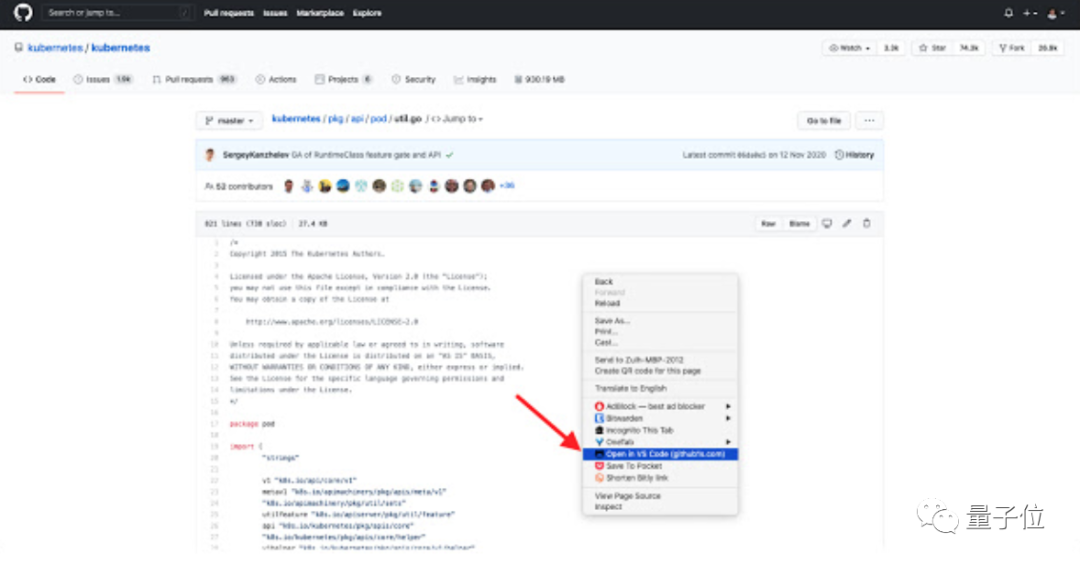Choose Create QR code for this page
The height and width of the screenshot is (565, 1080).
(x=660, y=371)
